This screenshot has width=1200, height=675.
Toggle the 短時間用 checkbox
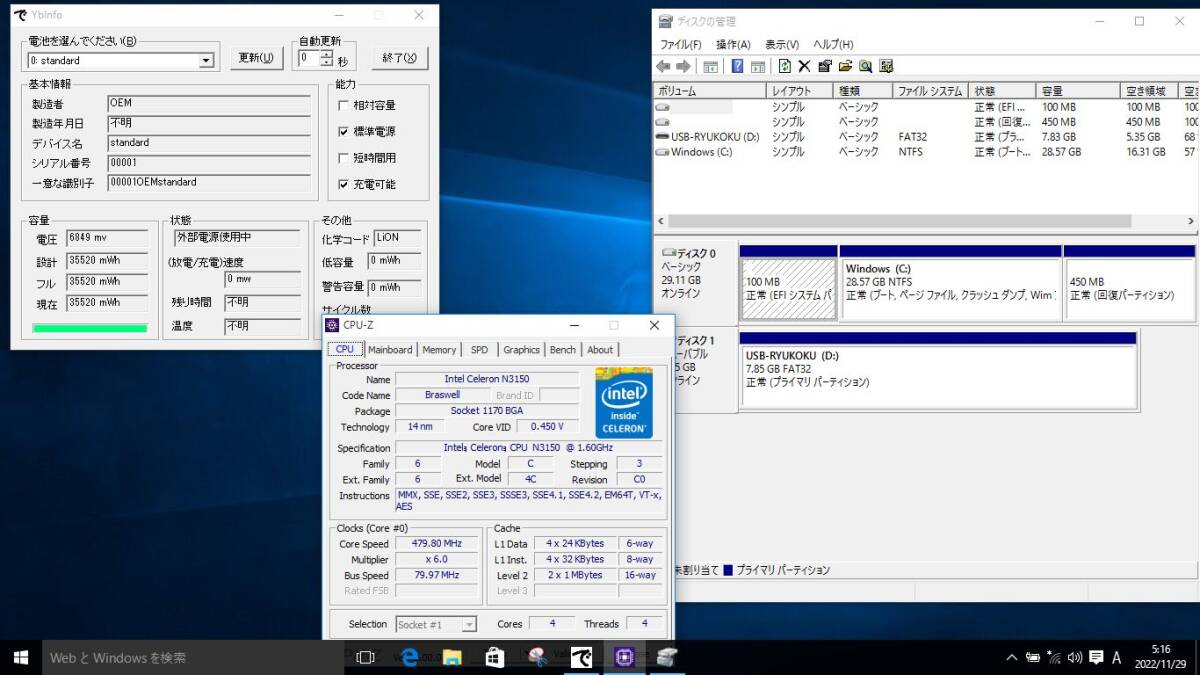click(344, 158)
